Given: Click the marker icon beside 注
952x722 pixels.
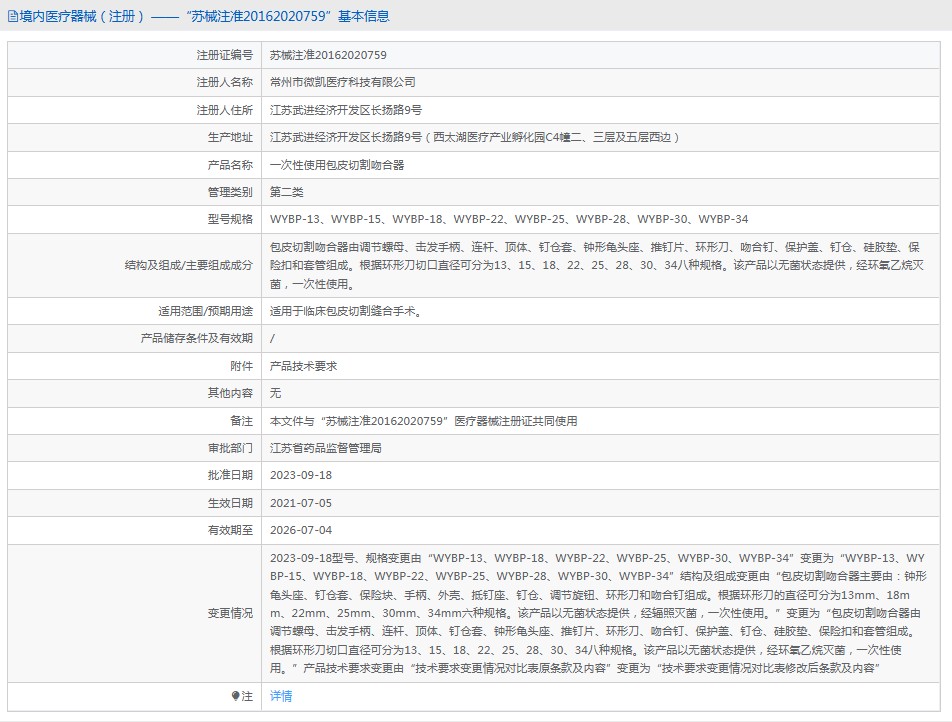Looking at the screenshot, I should pos(235,696).
